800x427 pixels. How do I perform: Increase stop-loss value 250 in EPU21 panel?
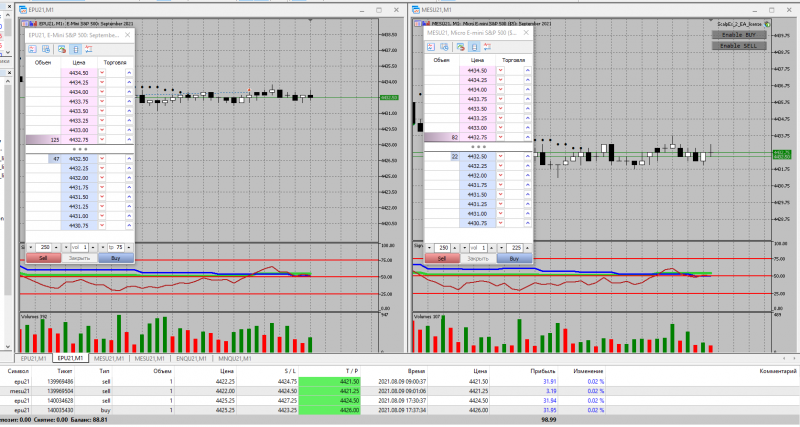(56, 247)
